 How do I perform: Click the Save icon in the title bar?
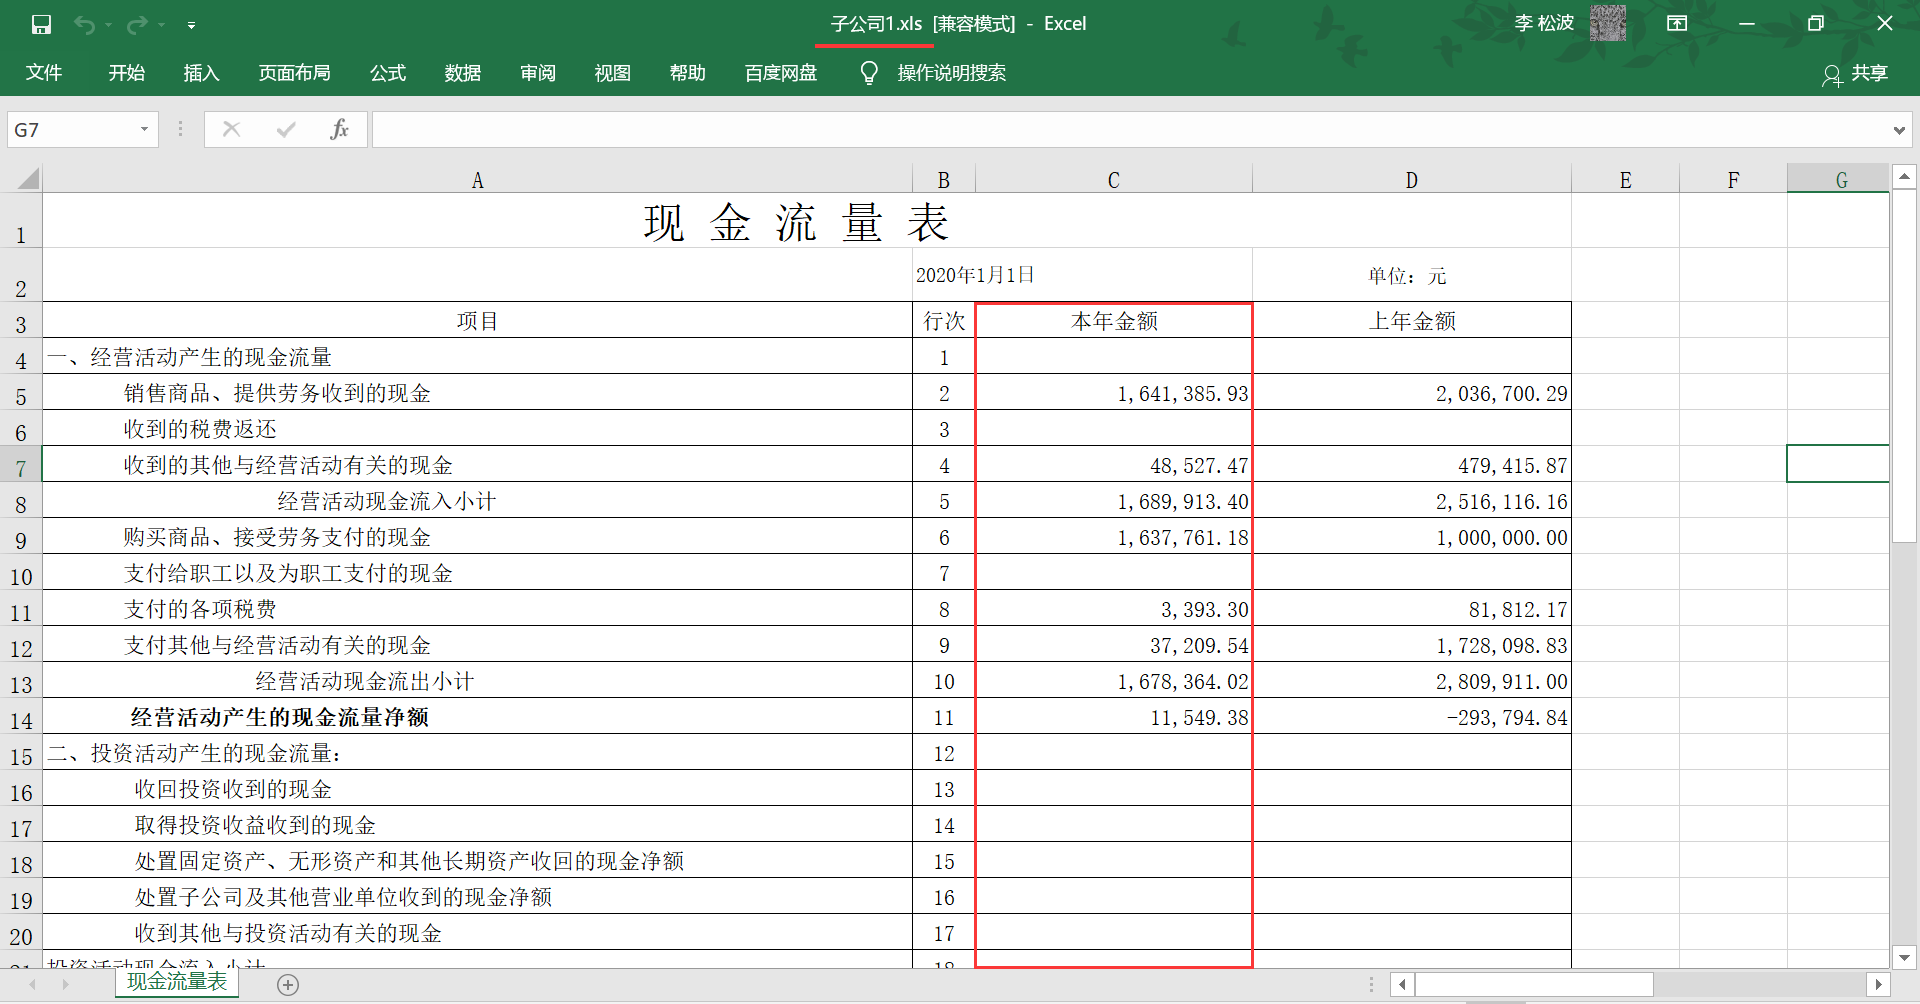tap(41, 24)
